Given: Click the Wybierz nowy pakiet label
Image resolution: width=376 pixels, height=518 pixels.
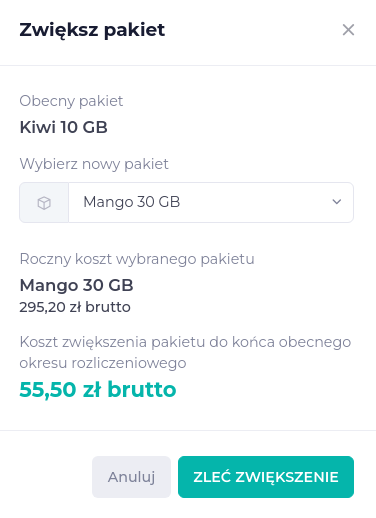Looking at the screenshot, I should [94, 164].
